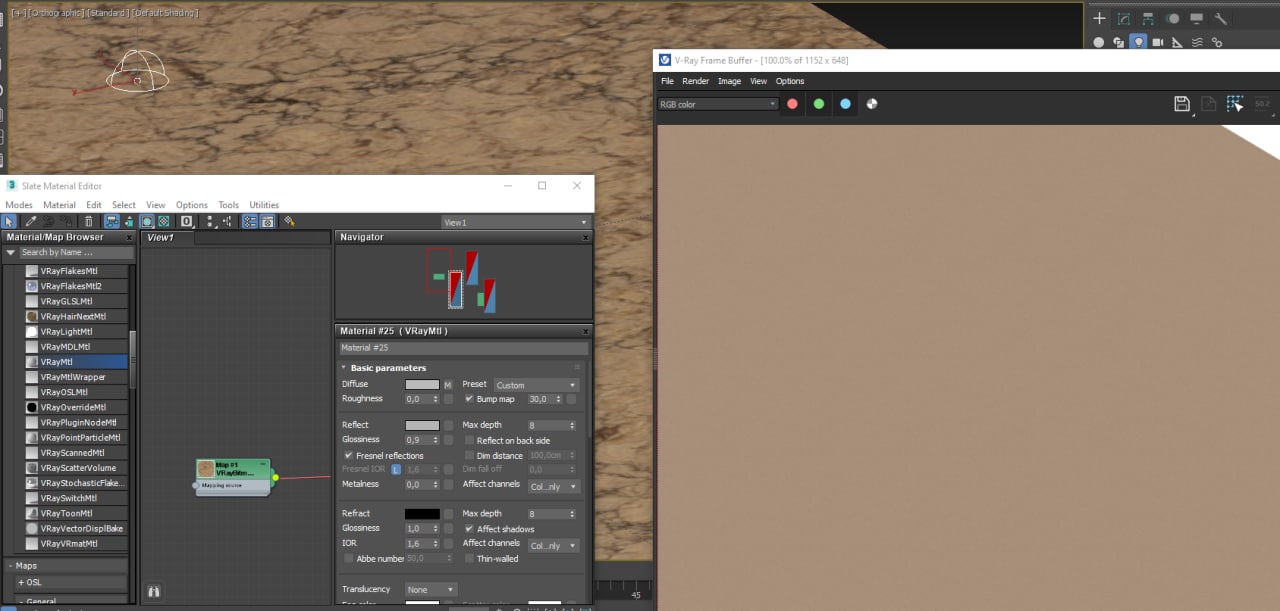Click the Diffuse color swatch
1280x611 pixels.
422,385
